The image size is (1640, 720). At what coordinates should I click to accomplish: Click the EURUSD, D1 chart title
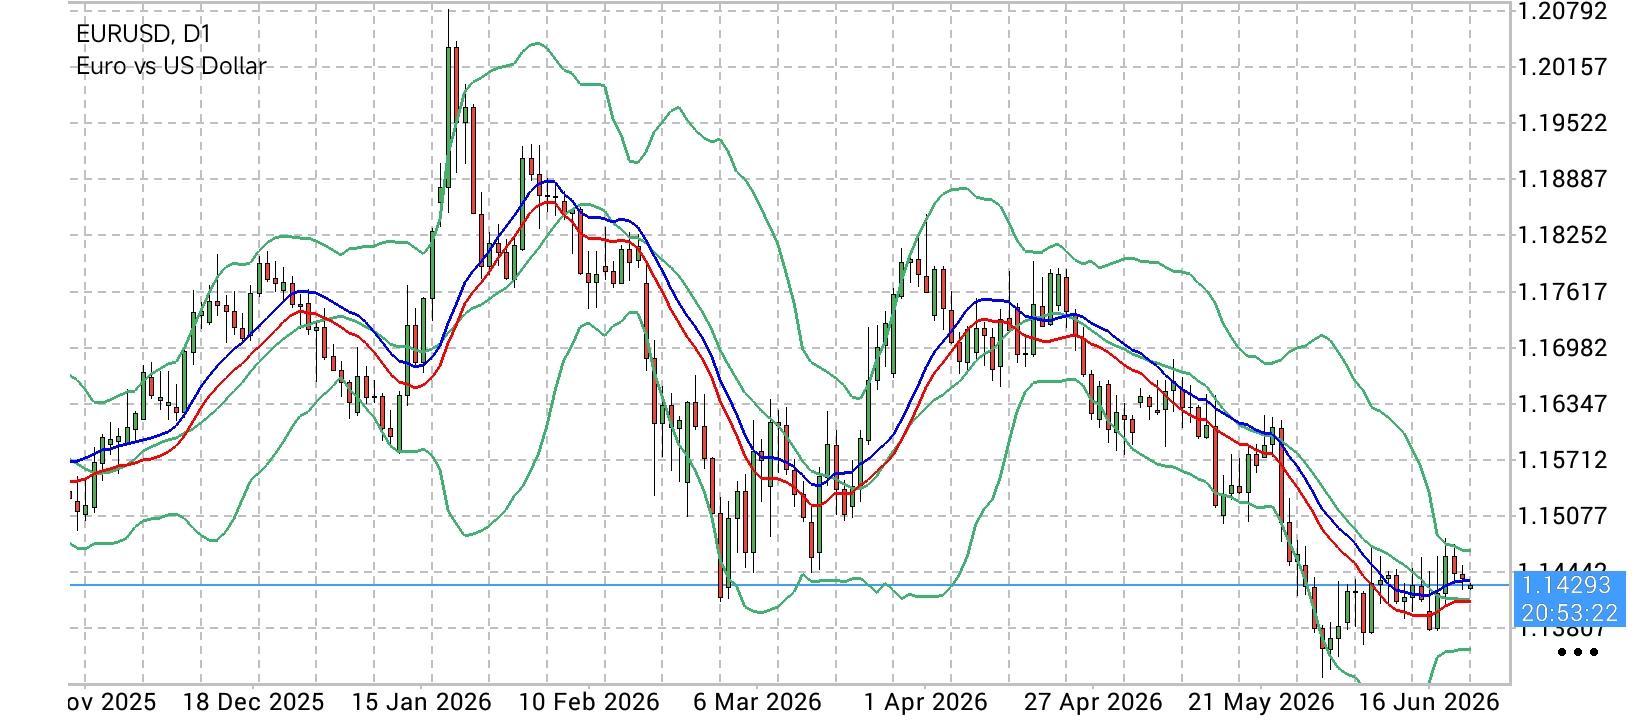[143, 34]
